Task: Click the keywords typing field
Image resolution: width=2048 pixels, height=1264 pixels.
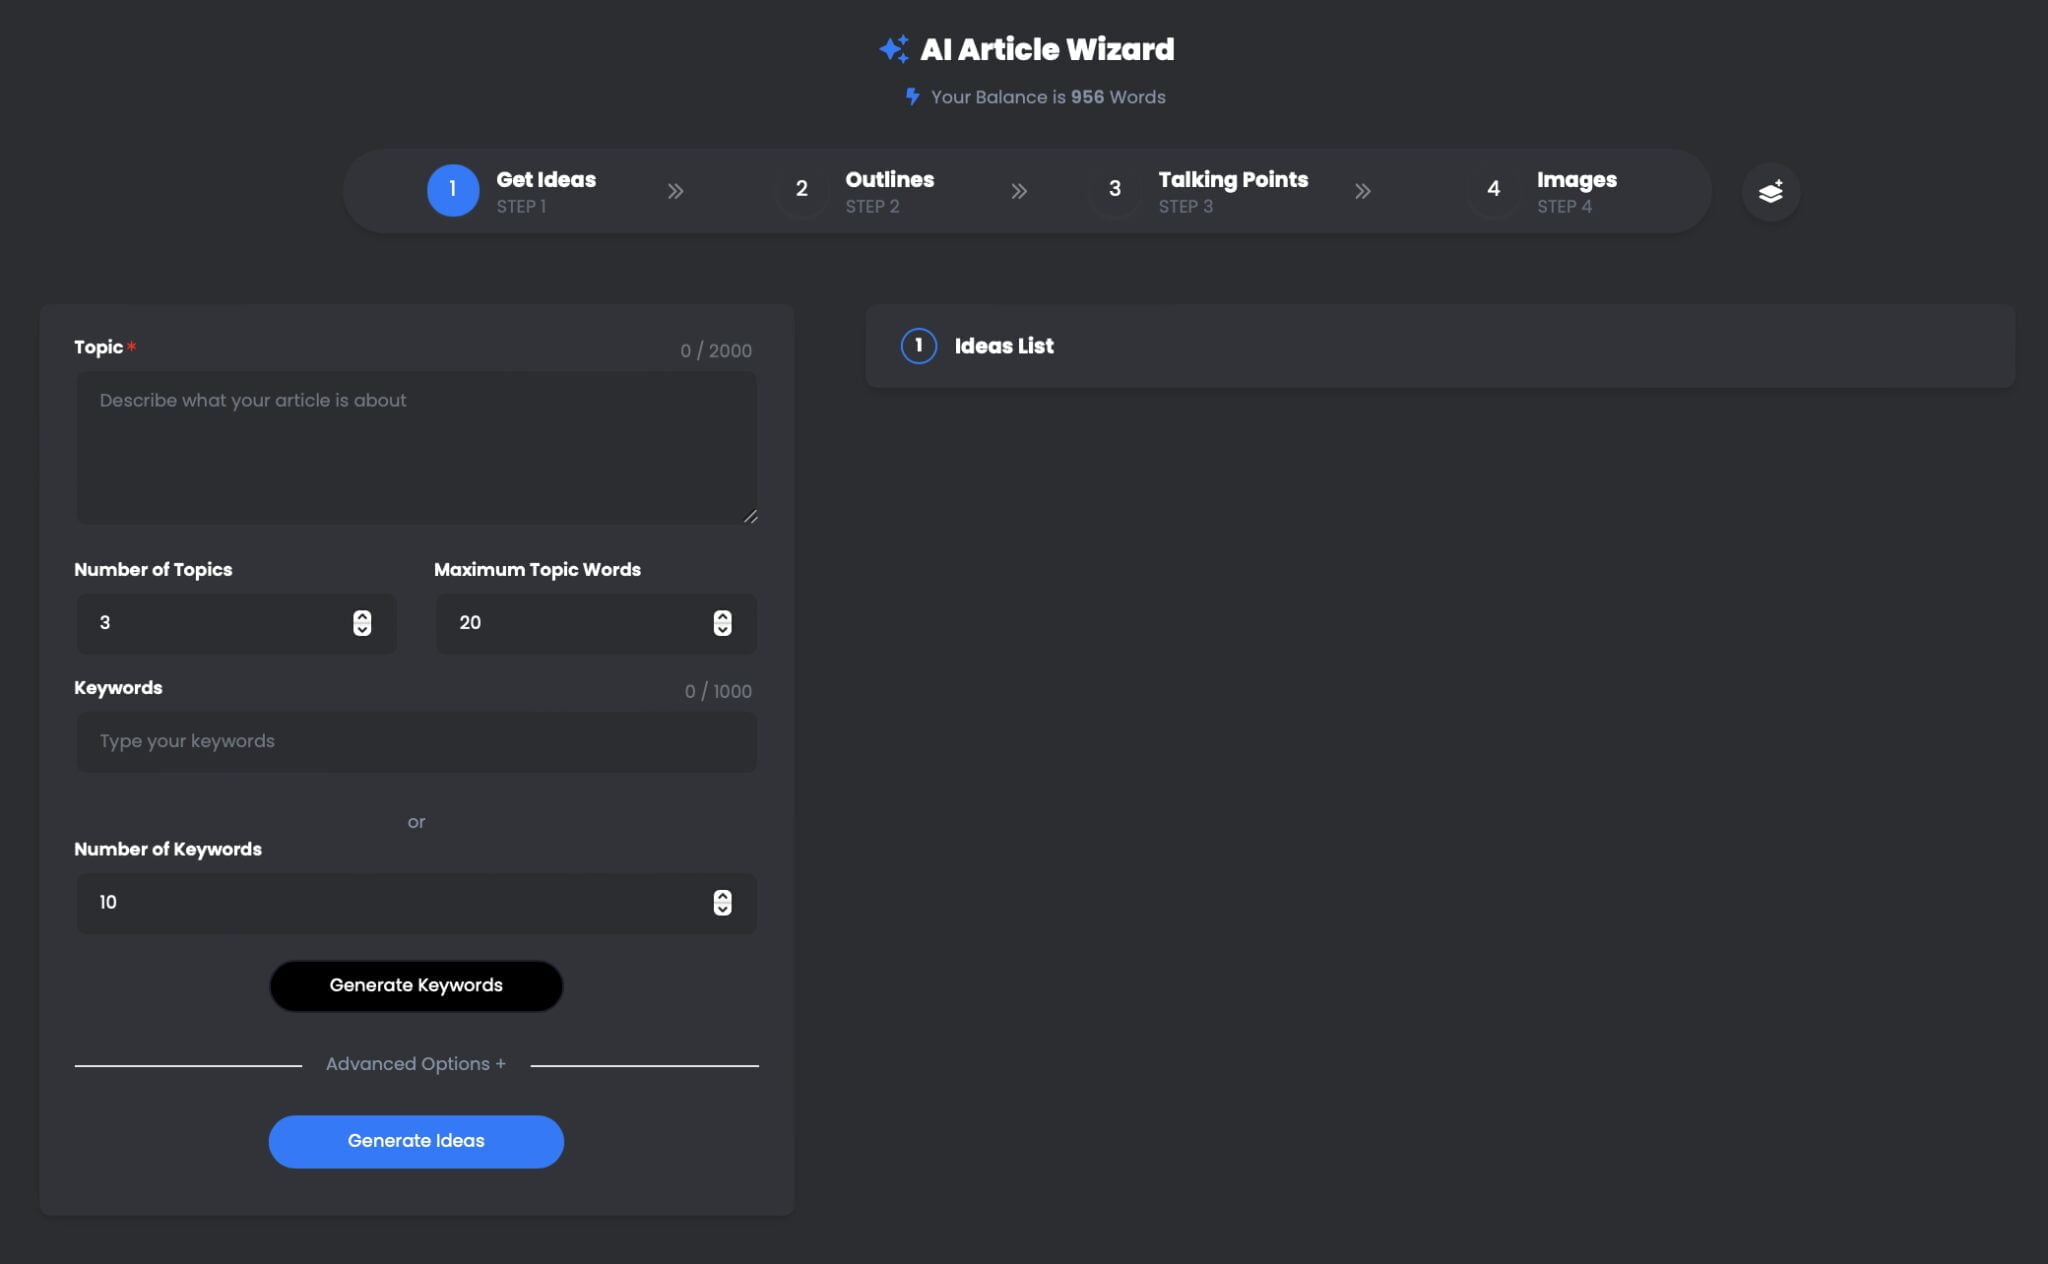Action: click(x=415, y=741)
